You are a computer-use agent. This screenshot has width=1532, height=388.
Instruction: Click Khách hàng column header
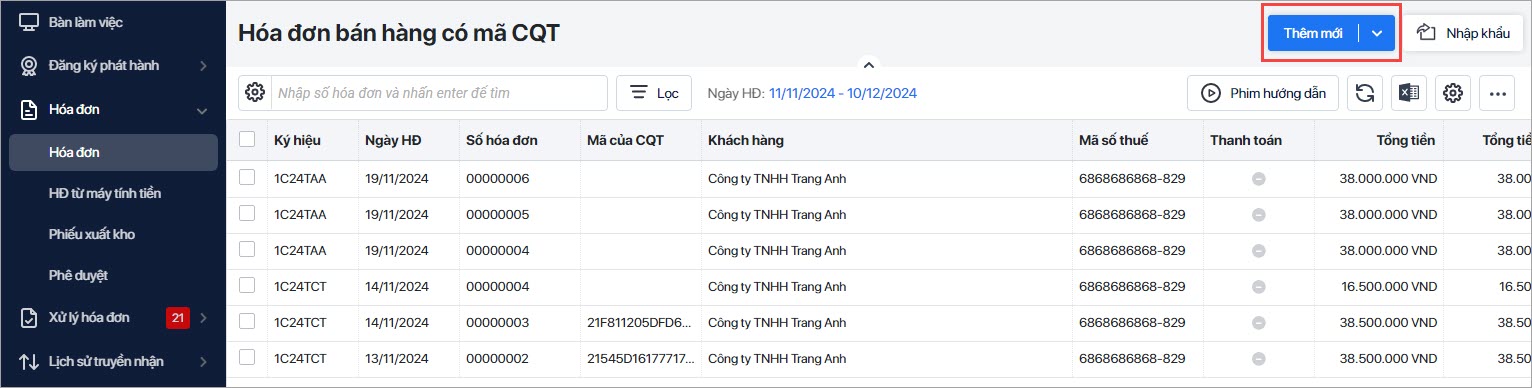click(x=746, y=140)
